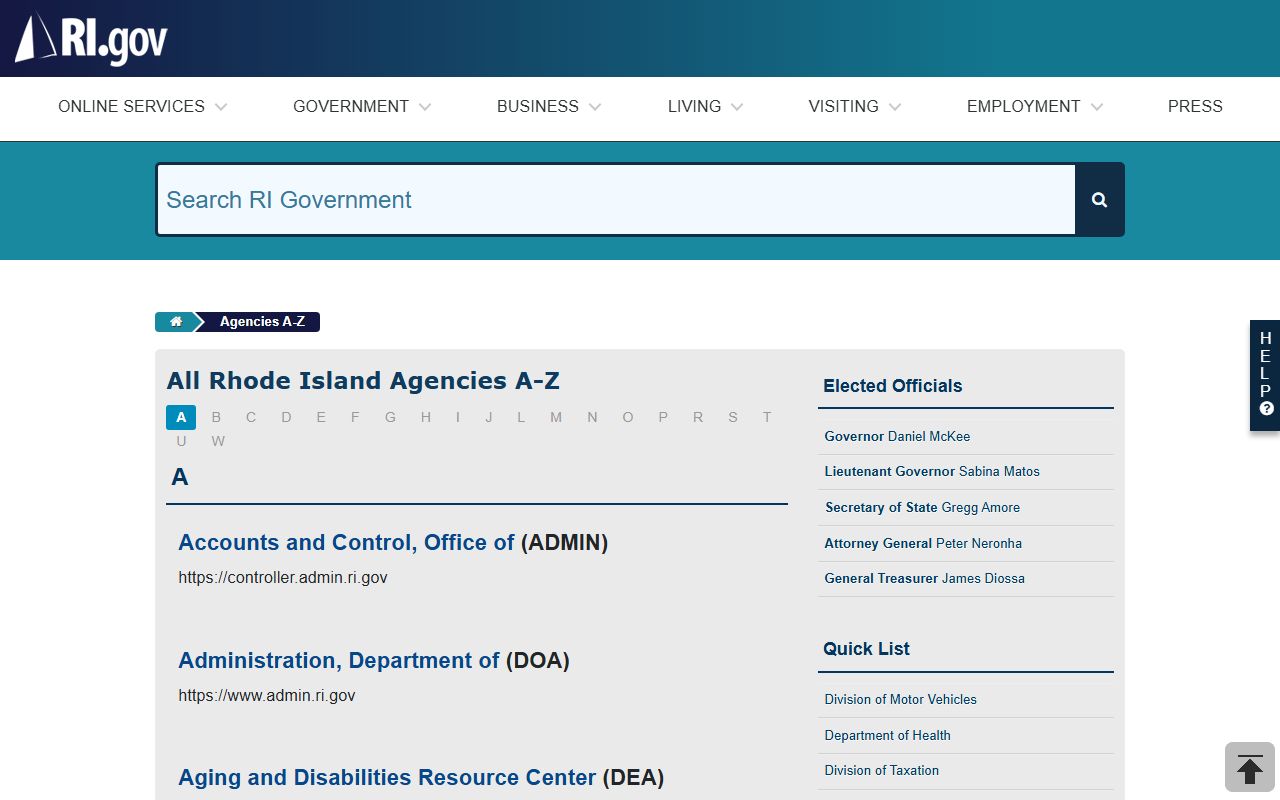Open the Press menu item
This screenshot has height=800, width=1280.
point(1195,107)
